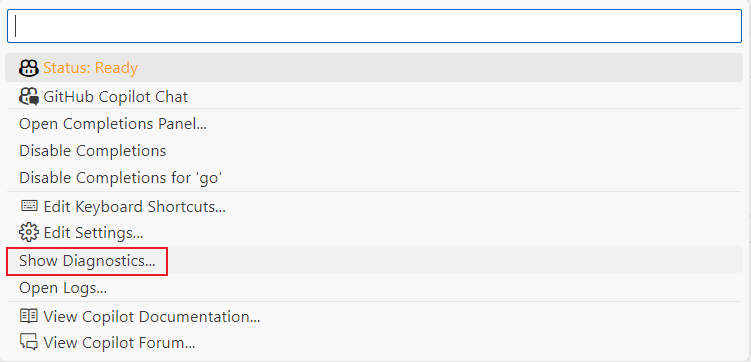The height and width of the screenshot is (362, 751).
Task: Click the Copilot Chat bubble icon
Action: coord(29,97)
